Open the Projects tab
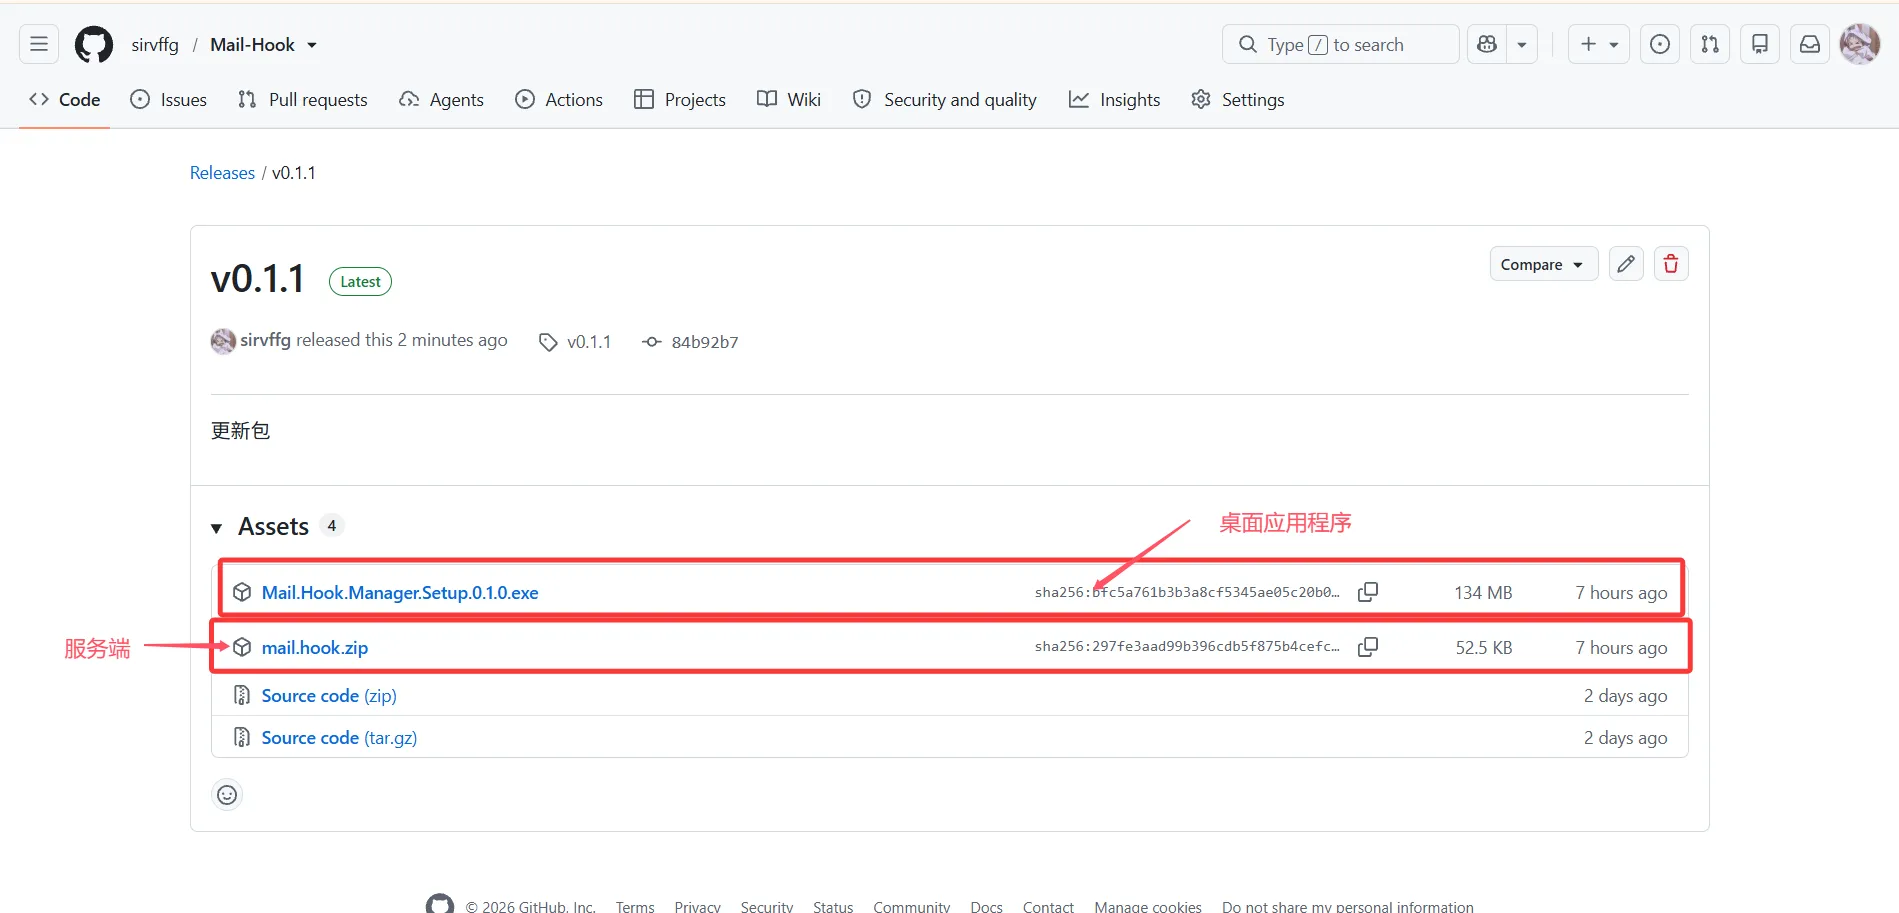 pyautogui.click(x=680, y=100)
